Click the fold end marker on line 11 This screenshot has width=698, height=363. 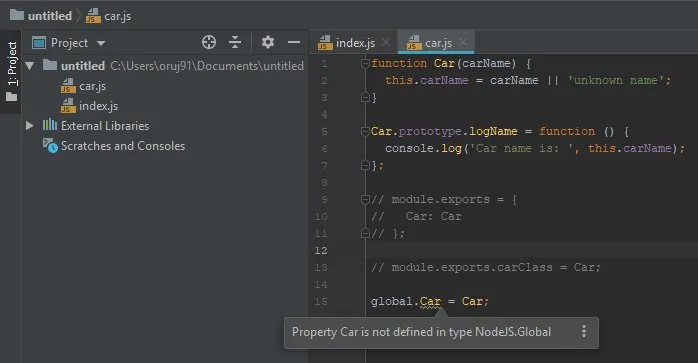[365, 233]
